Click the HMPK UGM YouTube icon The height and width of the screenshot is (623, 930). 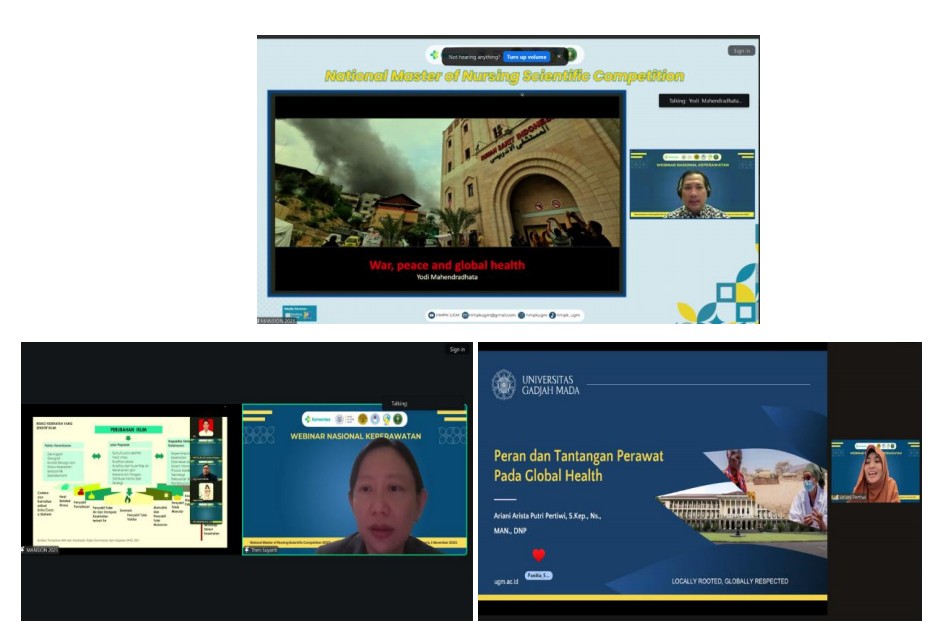coord(432,315)
